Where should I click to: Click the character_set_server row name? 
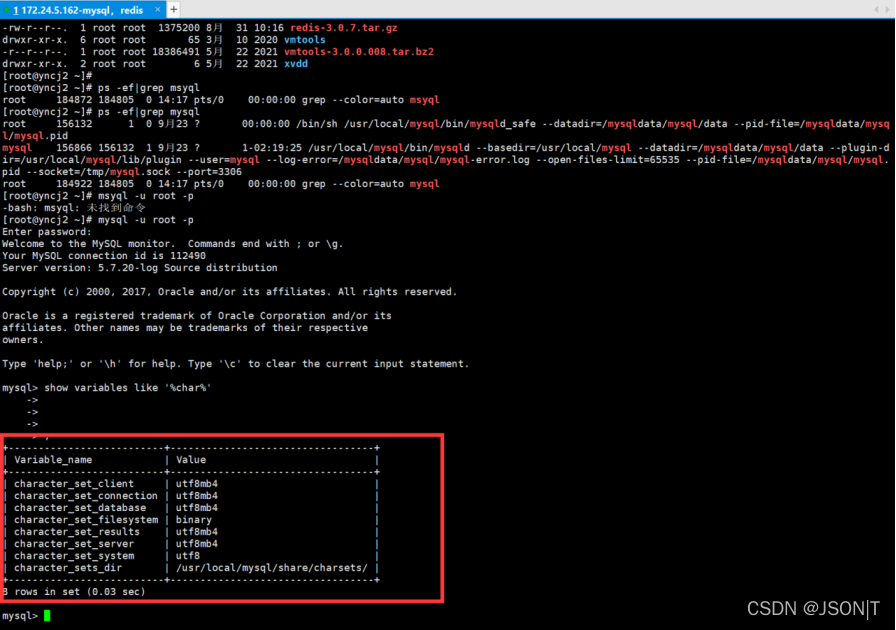point(74,544)
